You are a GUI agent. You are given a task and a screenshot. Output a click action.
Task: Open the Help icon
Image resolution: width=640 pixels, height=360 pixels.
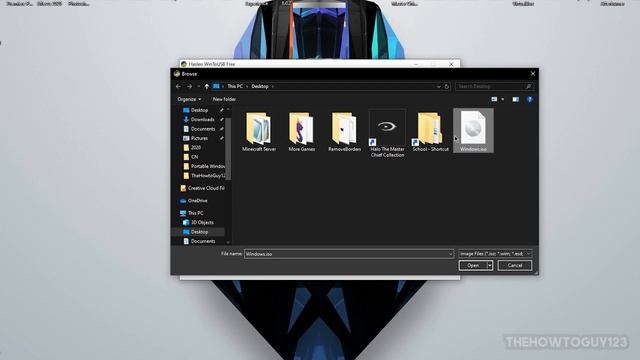click(529, 99)
